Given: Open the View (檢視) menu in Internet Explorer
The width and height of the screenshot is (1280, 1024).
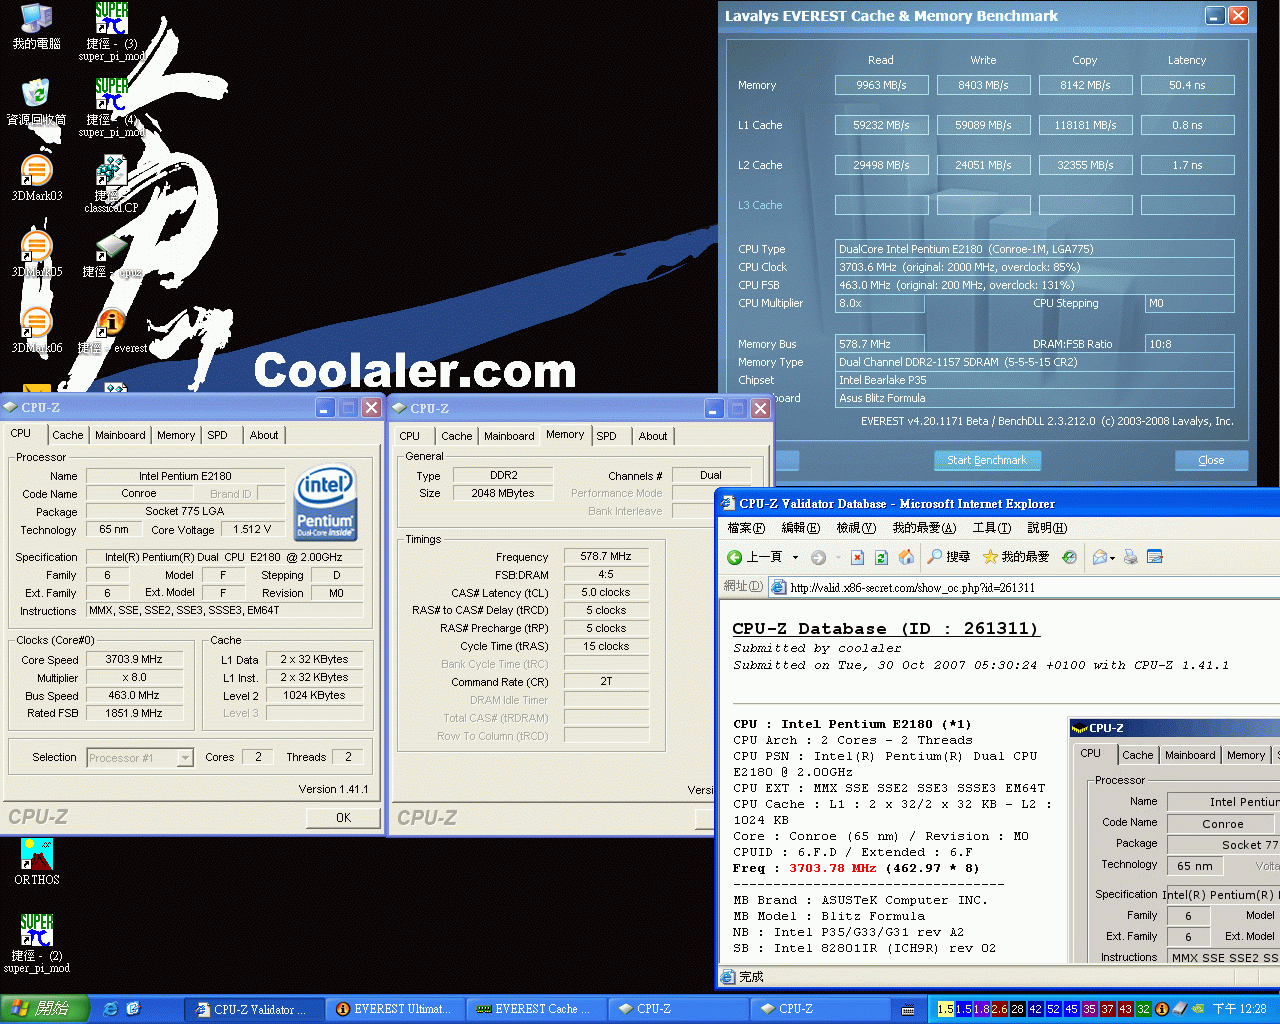Looking at the screenshot, I should tap(856, 528).
